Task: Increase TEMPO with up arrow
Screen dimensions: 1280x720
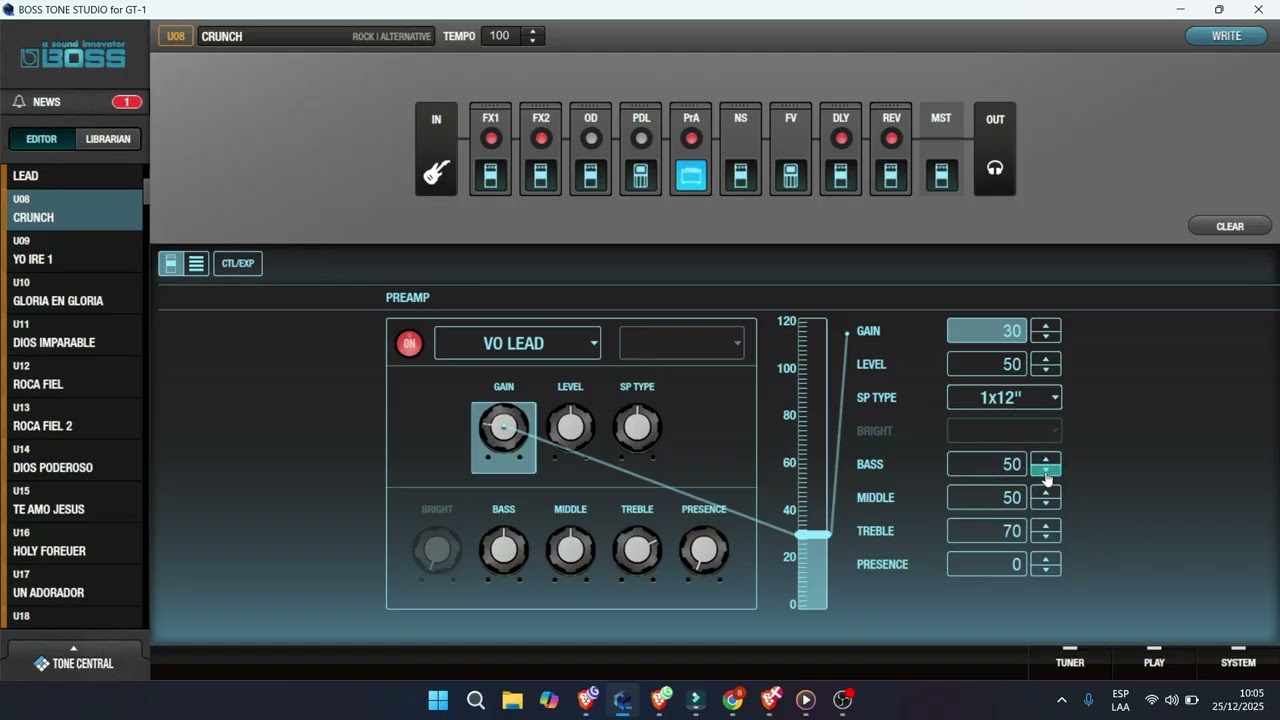Action: [x=533, y=31]
